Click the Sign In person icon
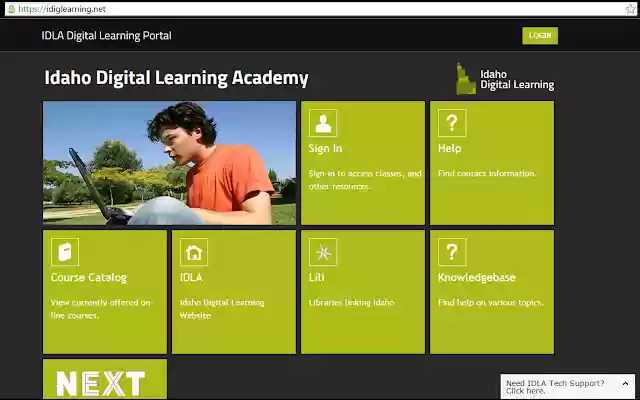640x400 pixels. tap(323, 123)
